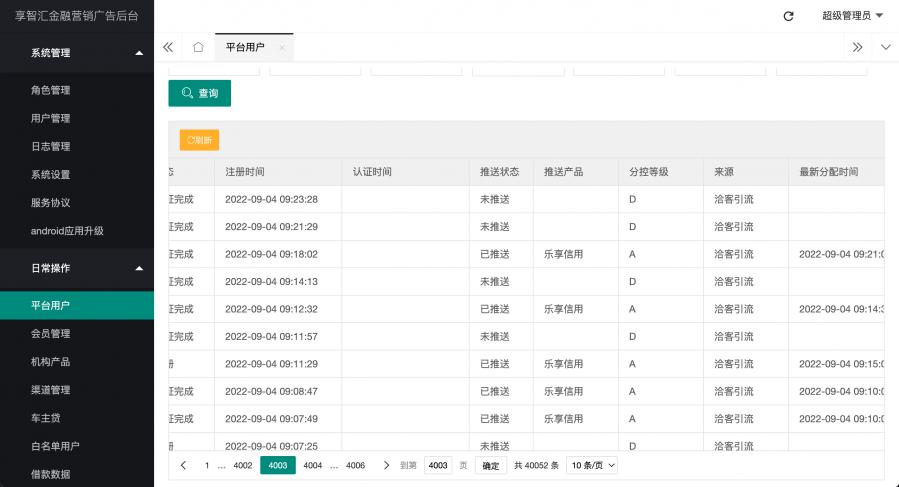Go to previous page arrow
The image size is (899, 487).
pyautogui.click(x=183, y=465)
